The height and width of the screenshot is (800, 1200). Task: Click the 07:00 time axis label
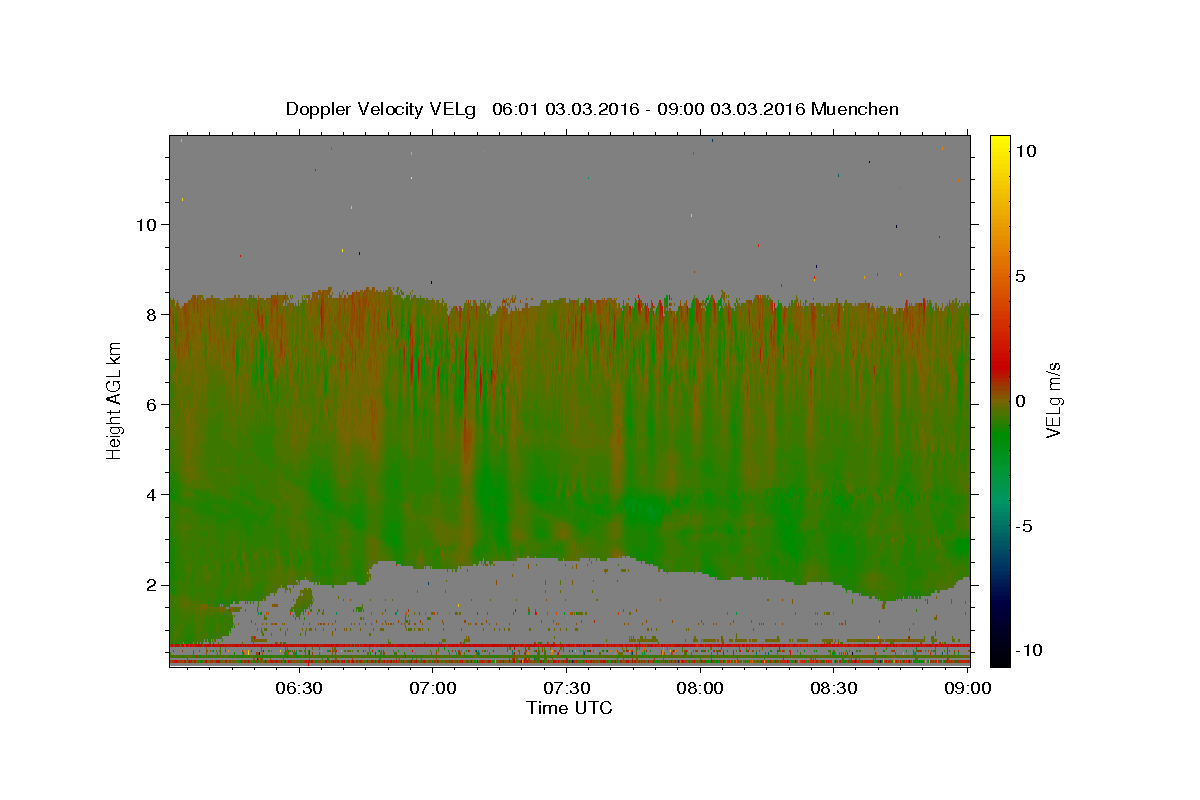pyautogui.click(x=434, y=688)
